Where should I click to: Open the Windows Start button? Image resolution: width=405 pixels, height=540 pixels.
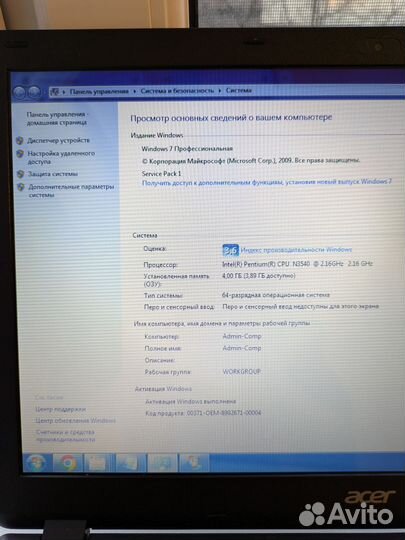36,463
